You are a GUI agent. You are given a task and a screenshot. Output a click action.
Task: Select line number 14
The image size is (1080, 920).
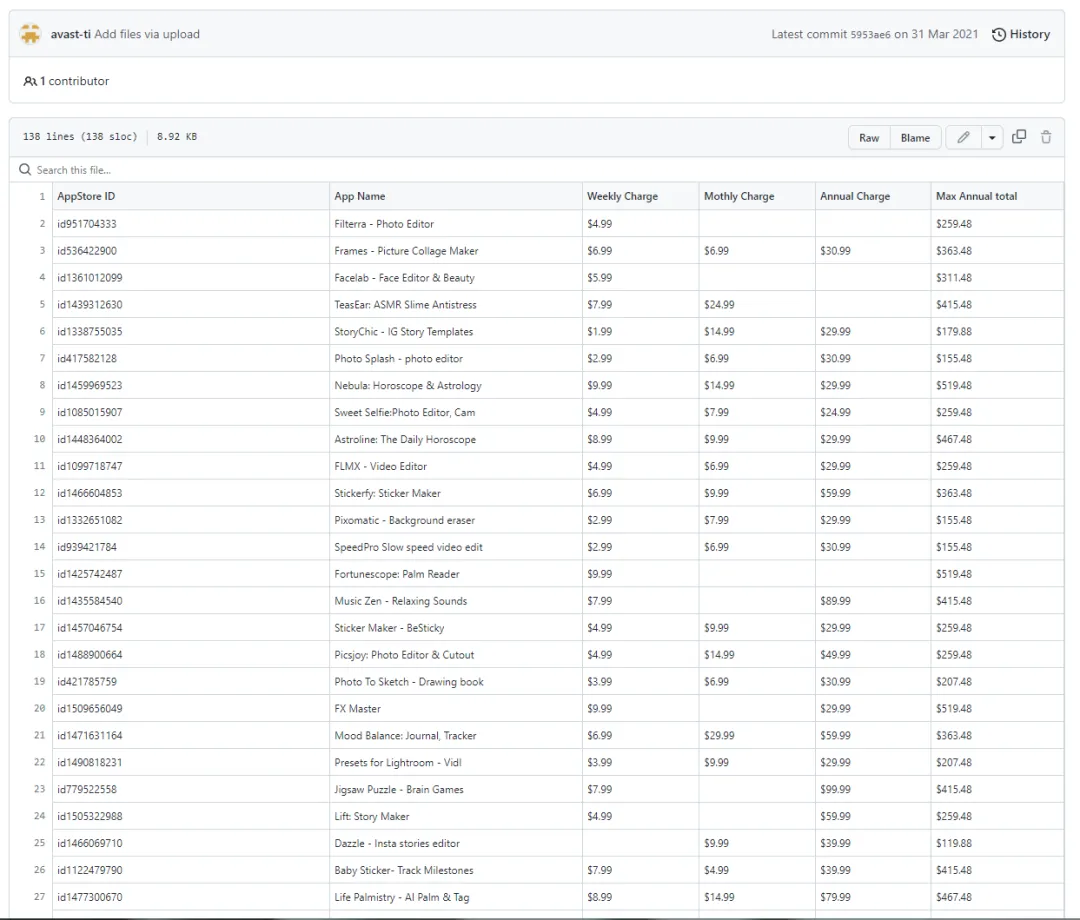pyautogui.click(x=39, y=547)
